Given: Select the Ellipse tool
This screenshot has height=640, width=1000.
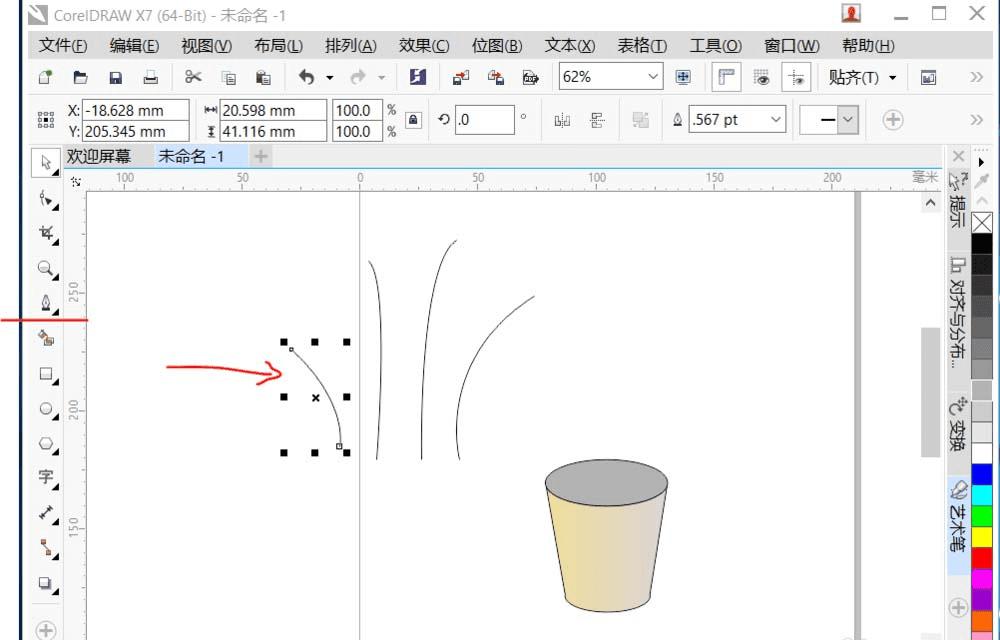Looking at the screenshot, I should 46,409.
